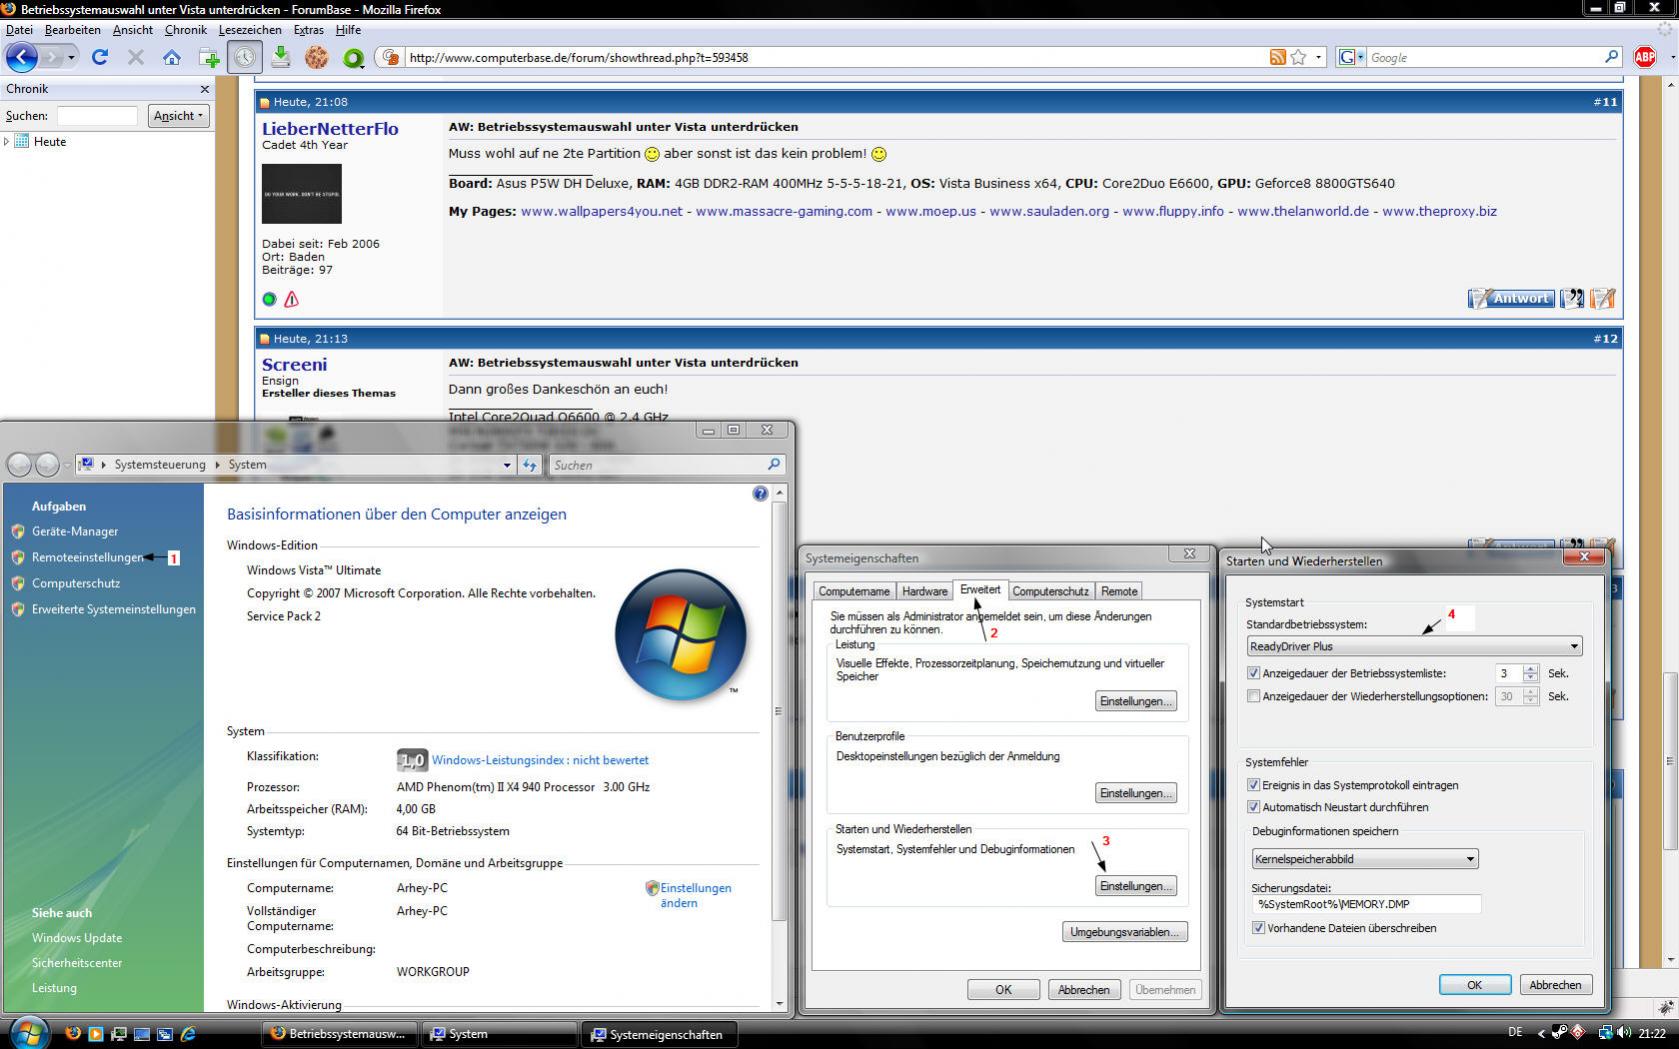Image resolution: width=1679 pixels, height=1049 pixels.
Task: Click the Show Desktop quick launch icon
Action: click(141, 1033)
